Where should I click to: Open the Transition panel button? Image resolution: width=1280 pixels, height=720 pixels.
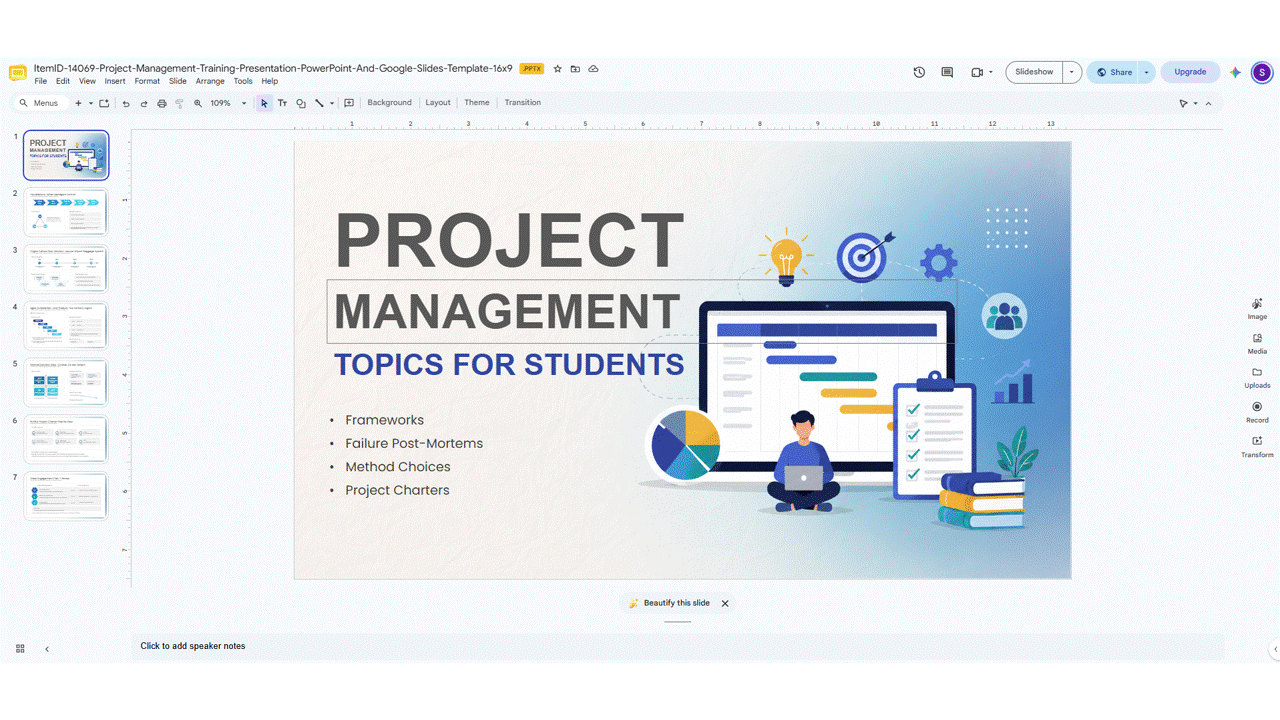[x=522, y=103]
